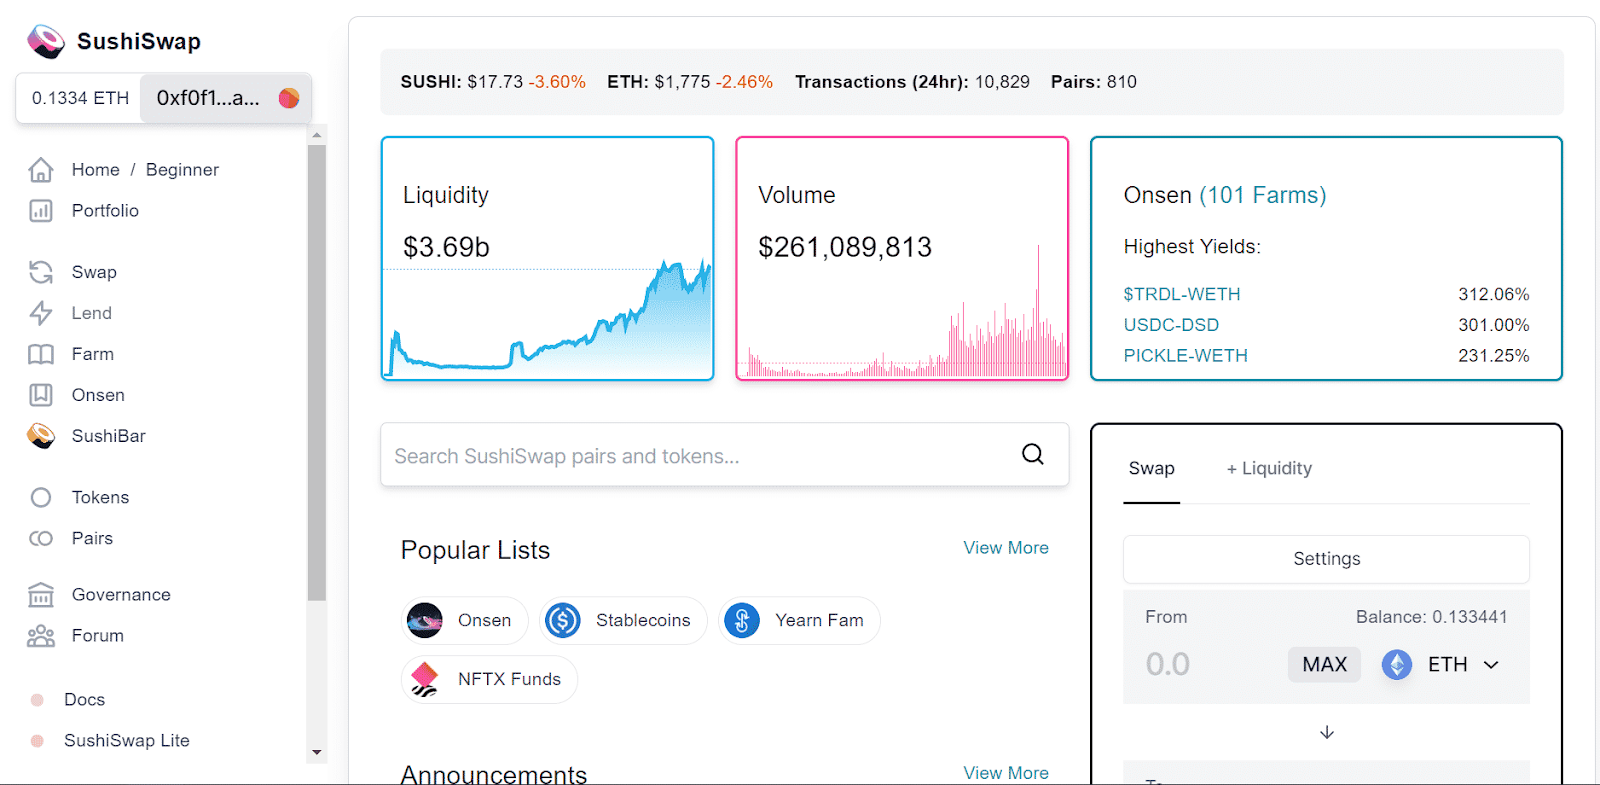Viewport: 1600px width, 785px height.
Task: Click the sidebar scroll down arrow
Action: click(x=317, y=752)
